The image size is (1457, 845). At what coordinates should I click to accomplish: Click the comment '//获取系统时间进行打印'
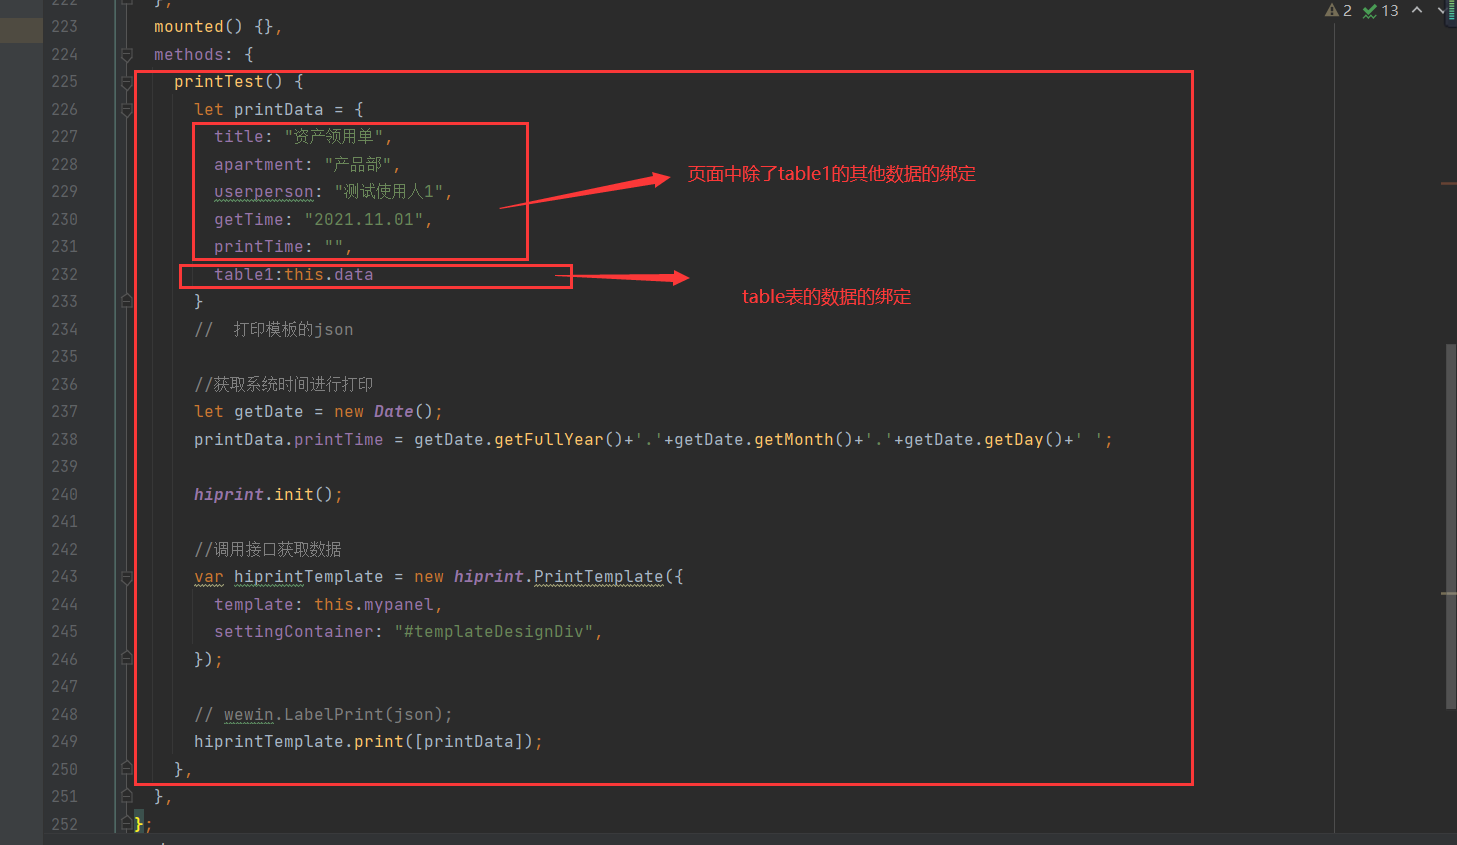point(283,385)
